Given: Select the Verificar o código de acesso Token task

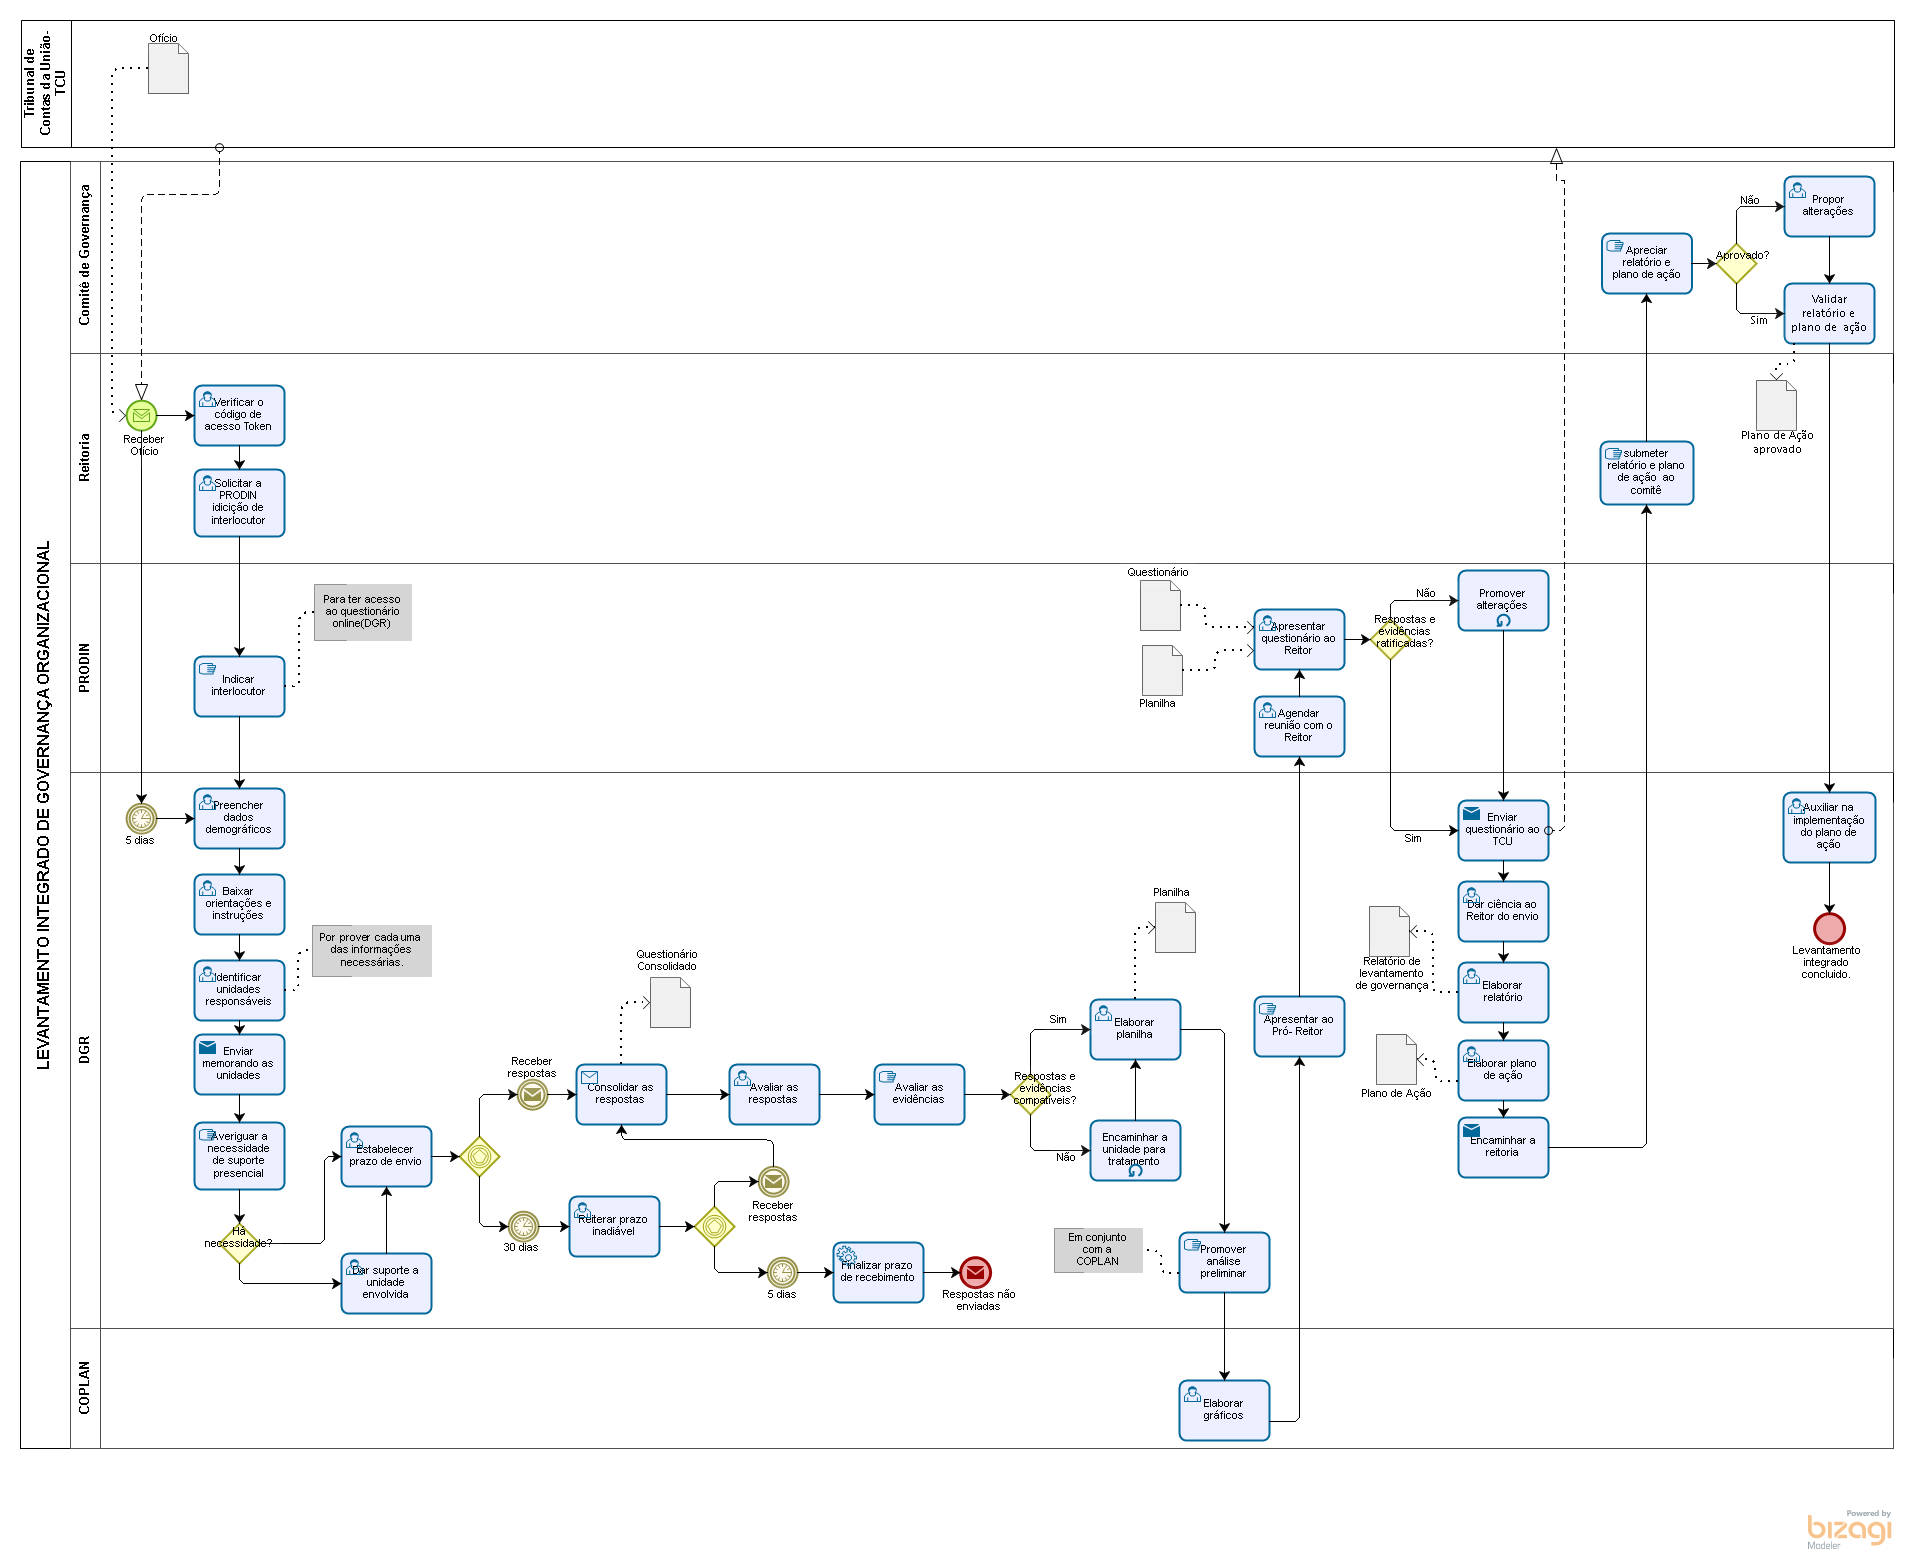Looking at the screenshot, I should pyautogui.click(x=239, y=415).
